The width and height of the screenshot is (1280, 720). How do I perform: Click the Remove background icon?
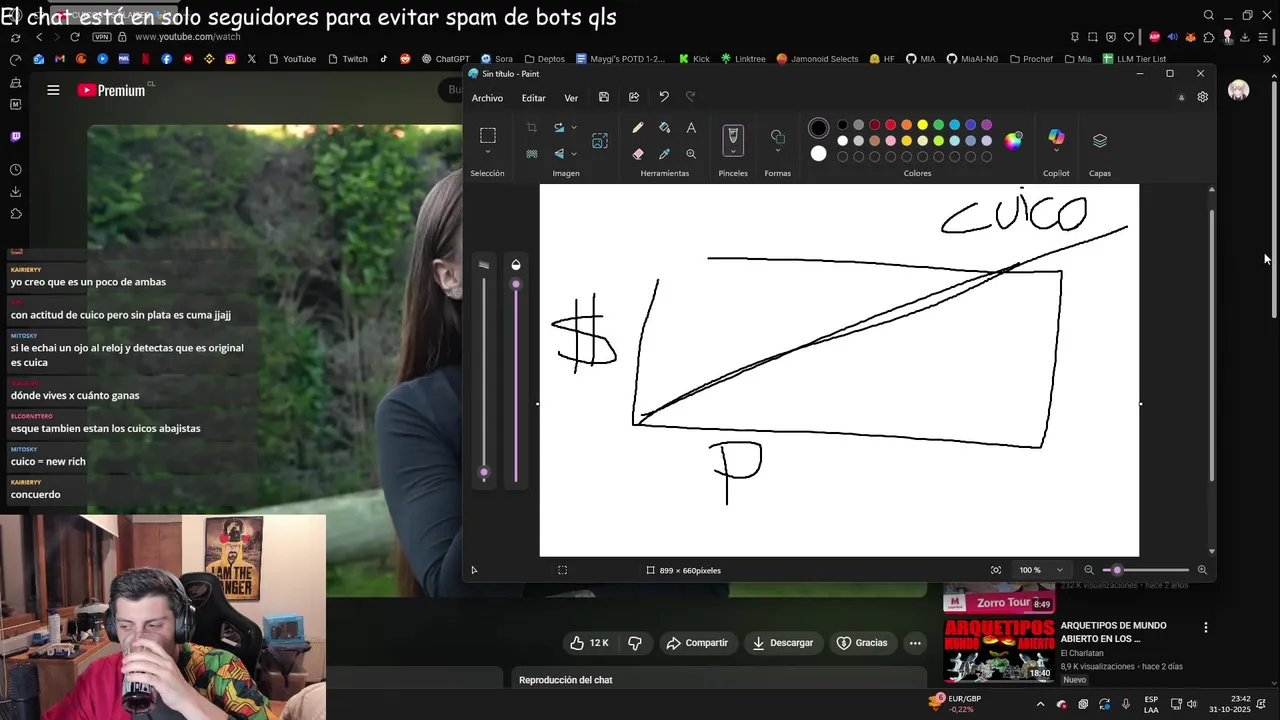tap(532, 154)
